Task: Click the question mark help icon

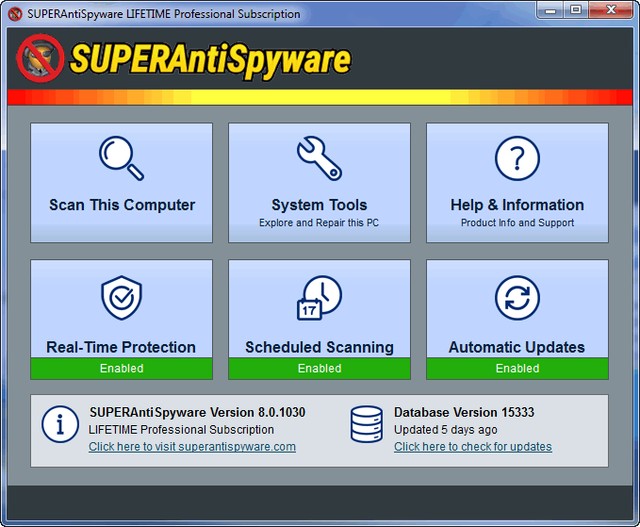Action: pyautogui.click(x=517, y=158)
